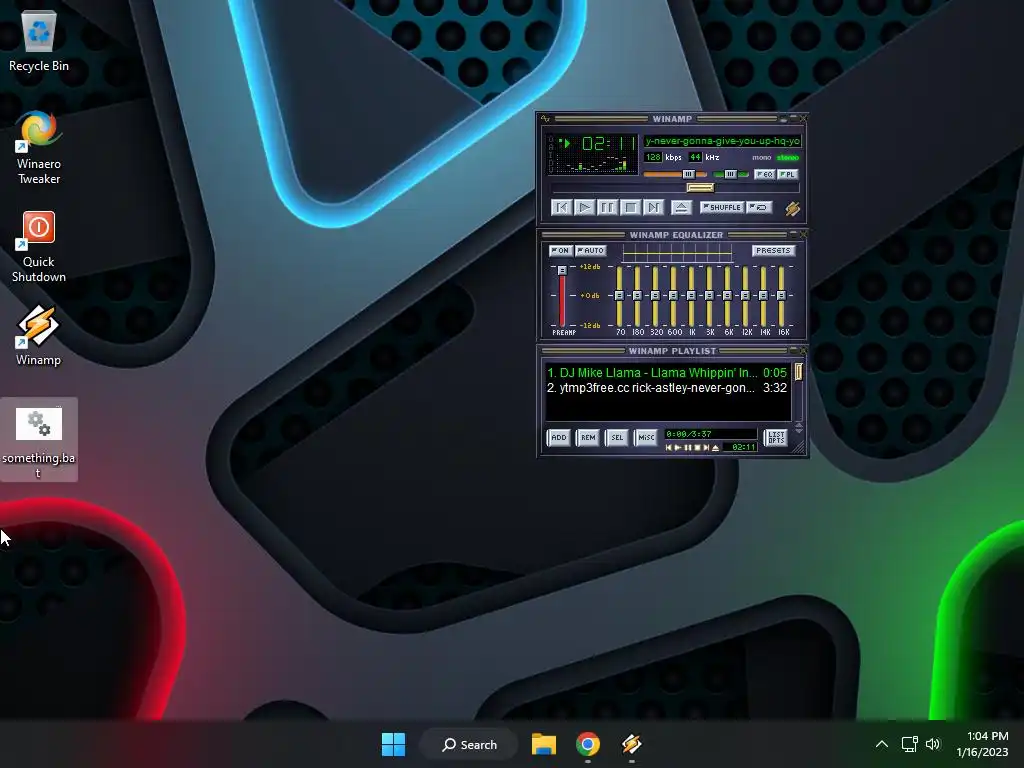1024x768 pixels.
Task: Click the PREAMP slider handle
Action: (562, 270)
